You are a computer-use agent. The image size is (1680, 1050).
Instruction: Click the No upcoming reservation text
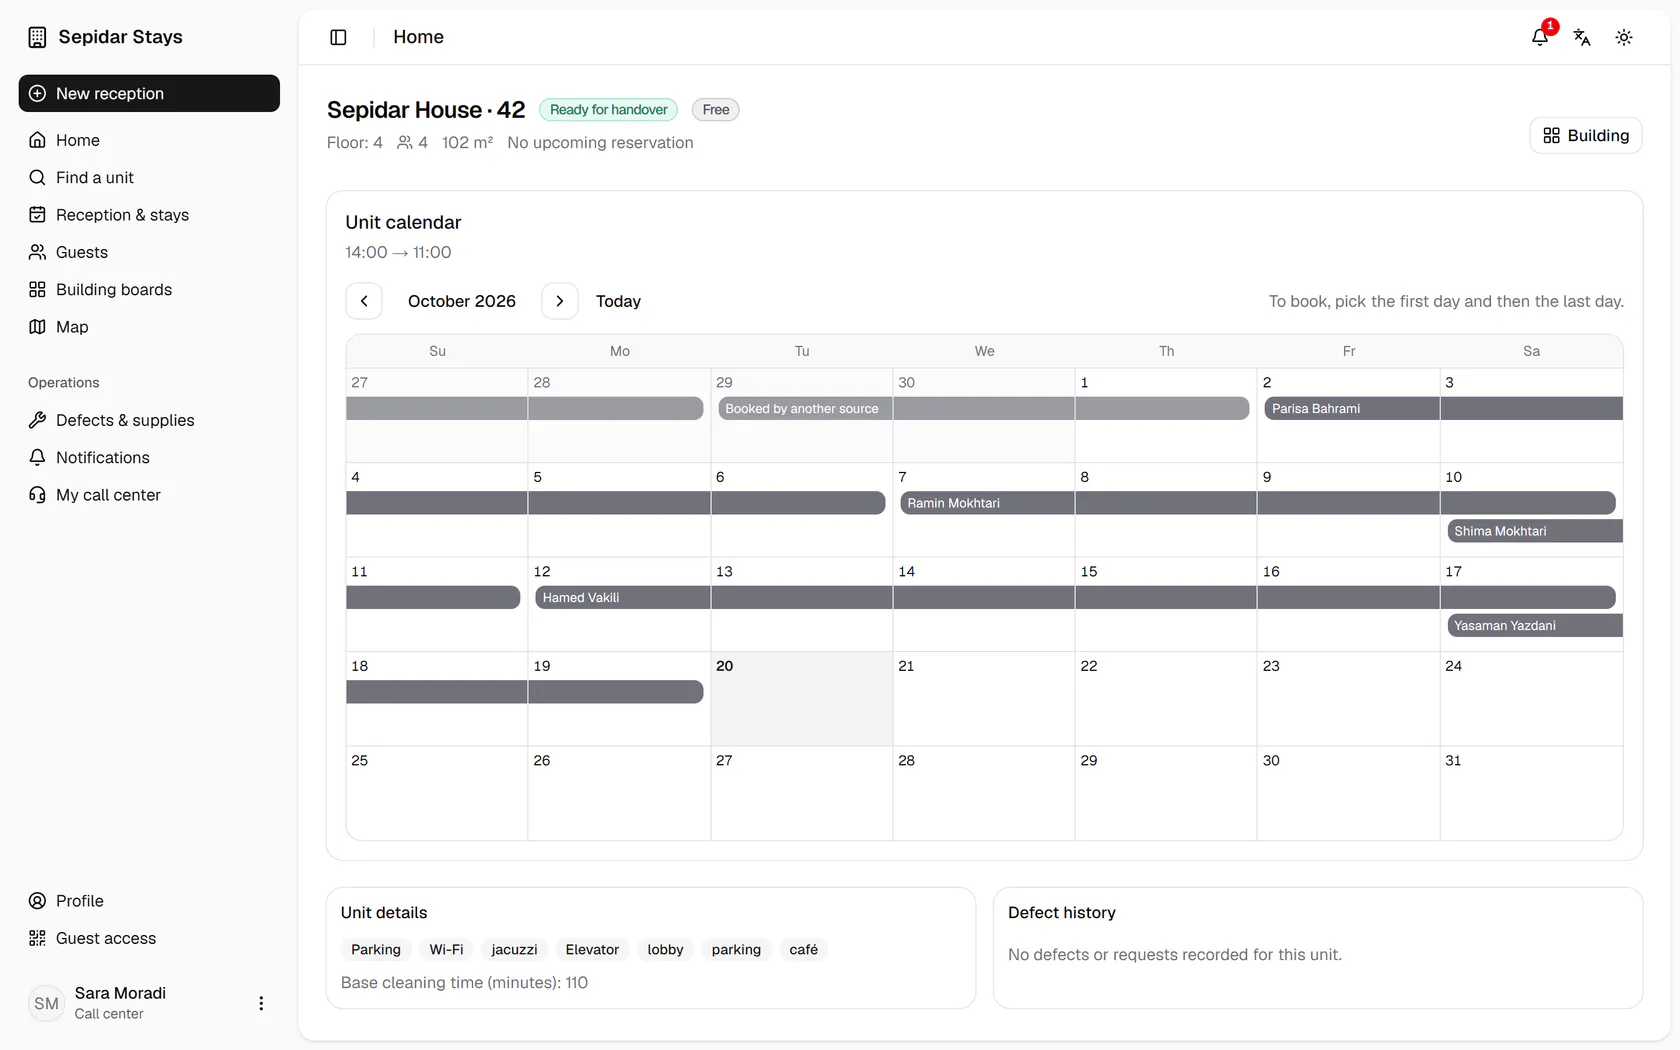tap(600, 143)
